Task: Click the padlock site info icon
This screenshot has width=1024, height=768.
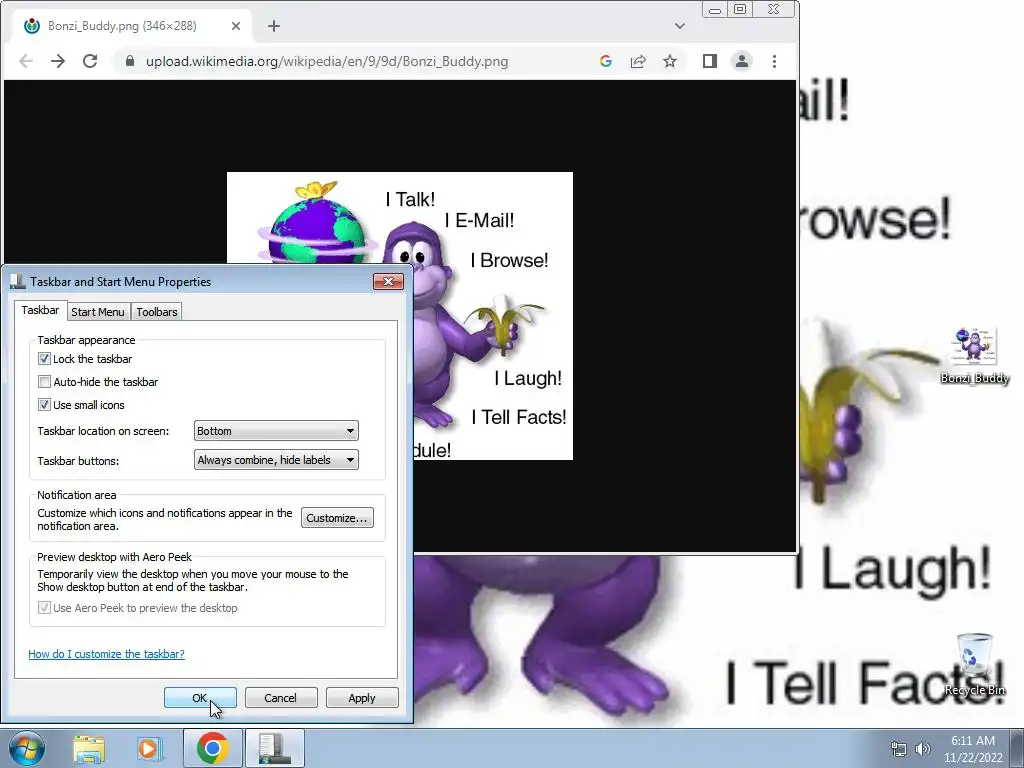Action: click(130, 61)
